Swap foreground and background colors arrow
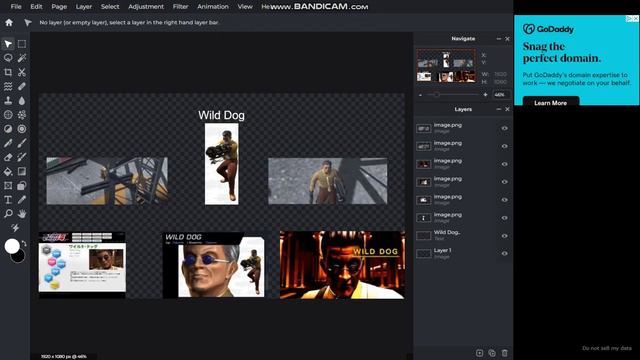 [24, 243]
